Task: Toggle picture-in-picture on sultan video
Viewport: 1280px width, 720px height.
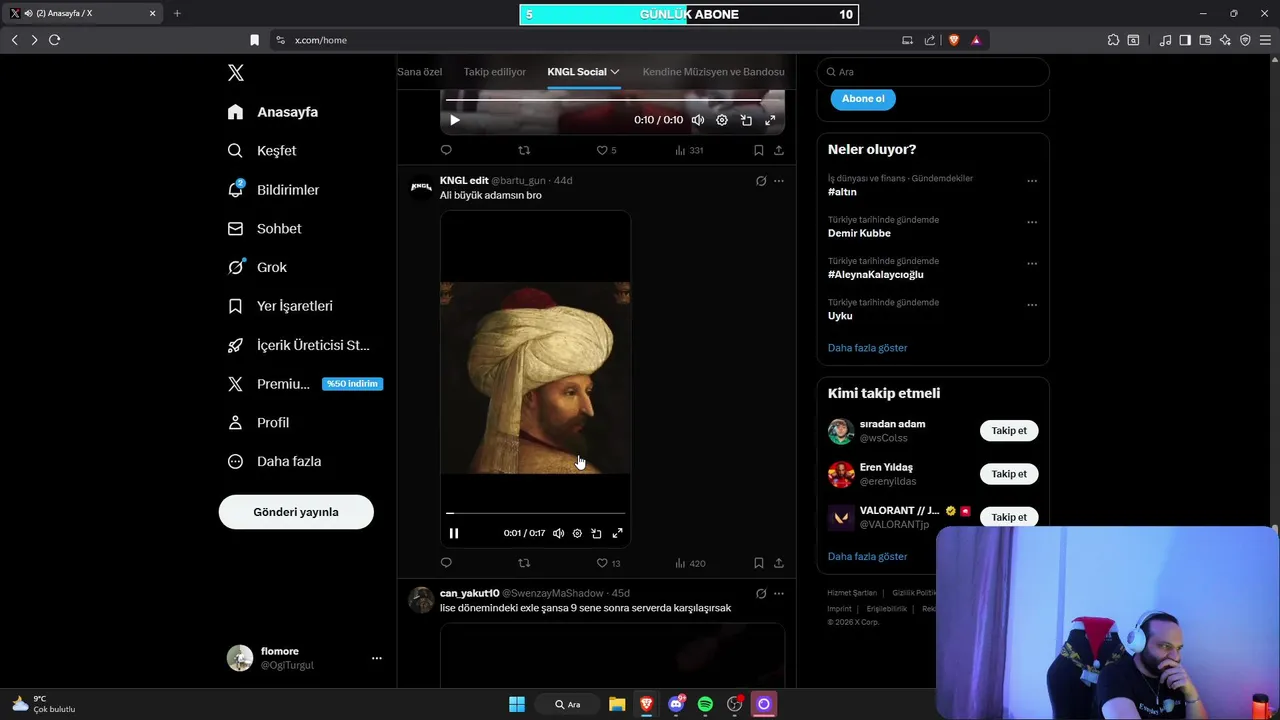Action: 596,533
